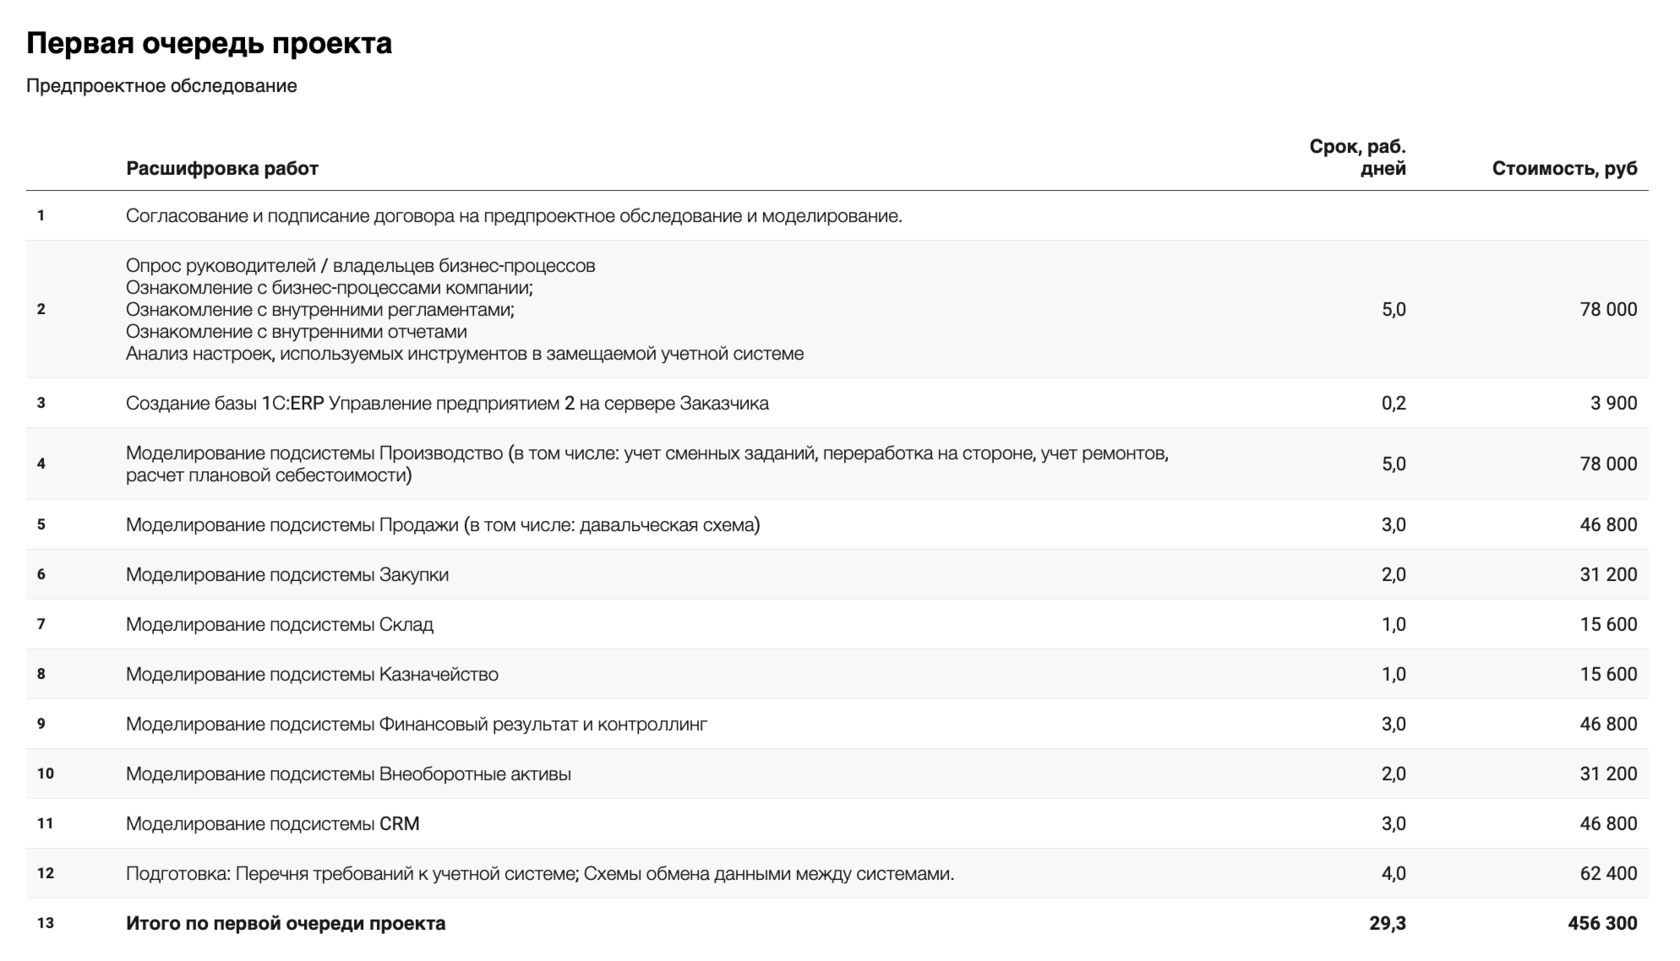Click the 3 900 cost cell
1680x961 pixels.
(x=1613, y=403)
